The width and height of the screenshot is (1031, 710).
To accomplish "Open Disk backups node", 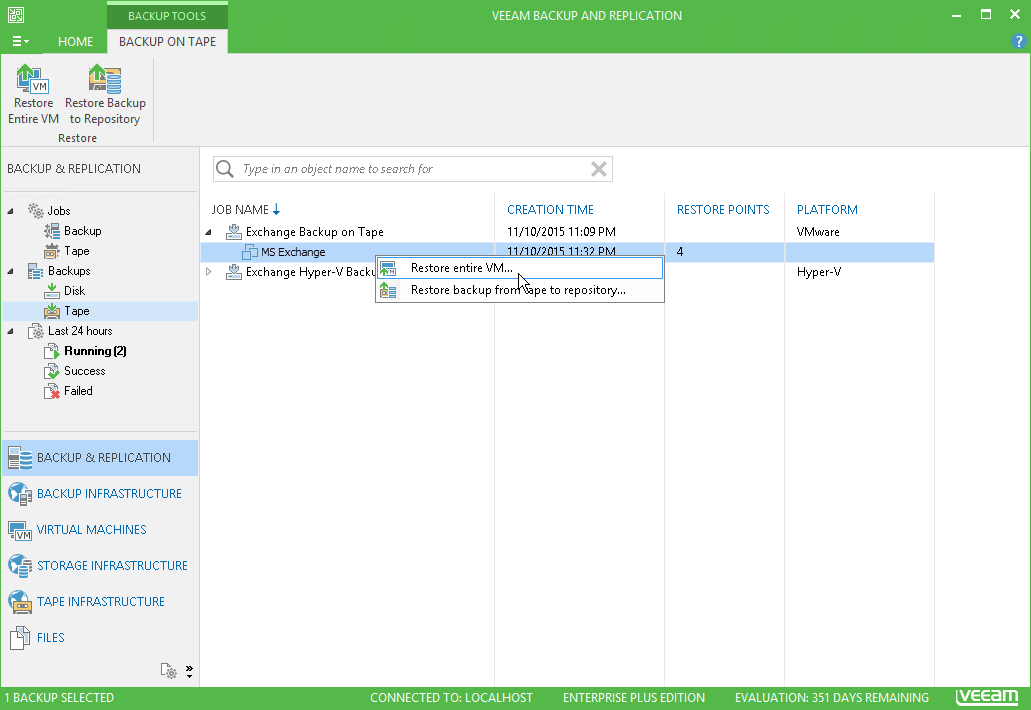I will 74,291.
